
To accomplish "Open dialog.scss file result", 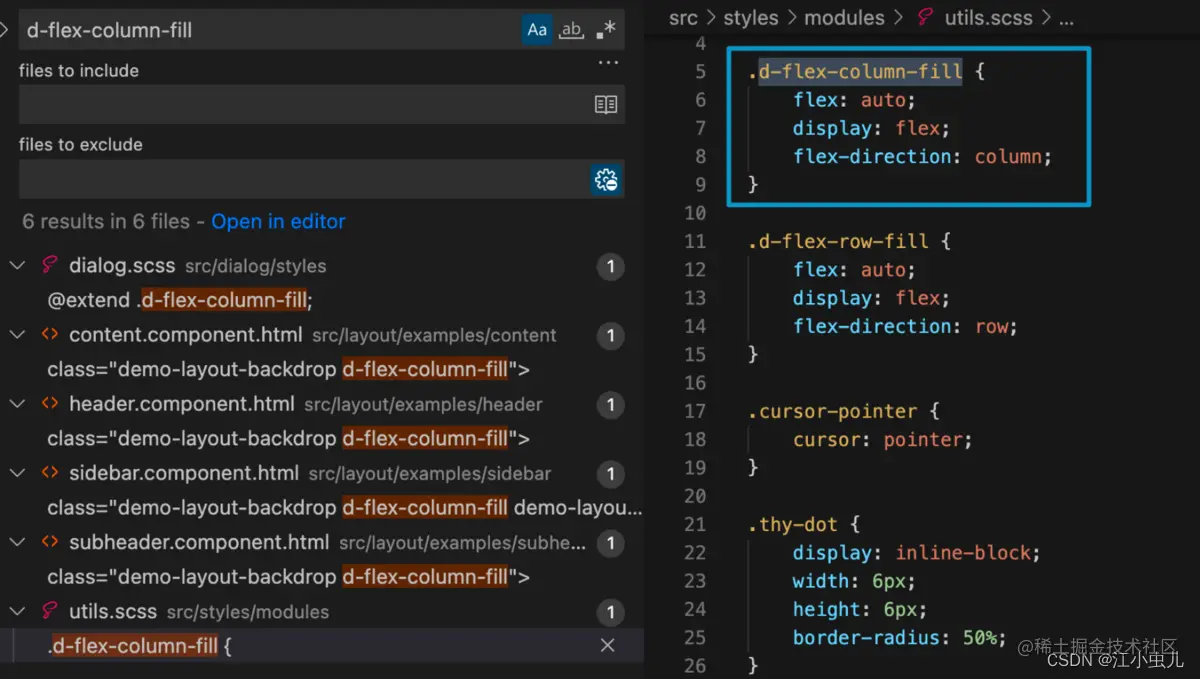I will [123, 266].
